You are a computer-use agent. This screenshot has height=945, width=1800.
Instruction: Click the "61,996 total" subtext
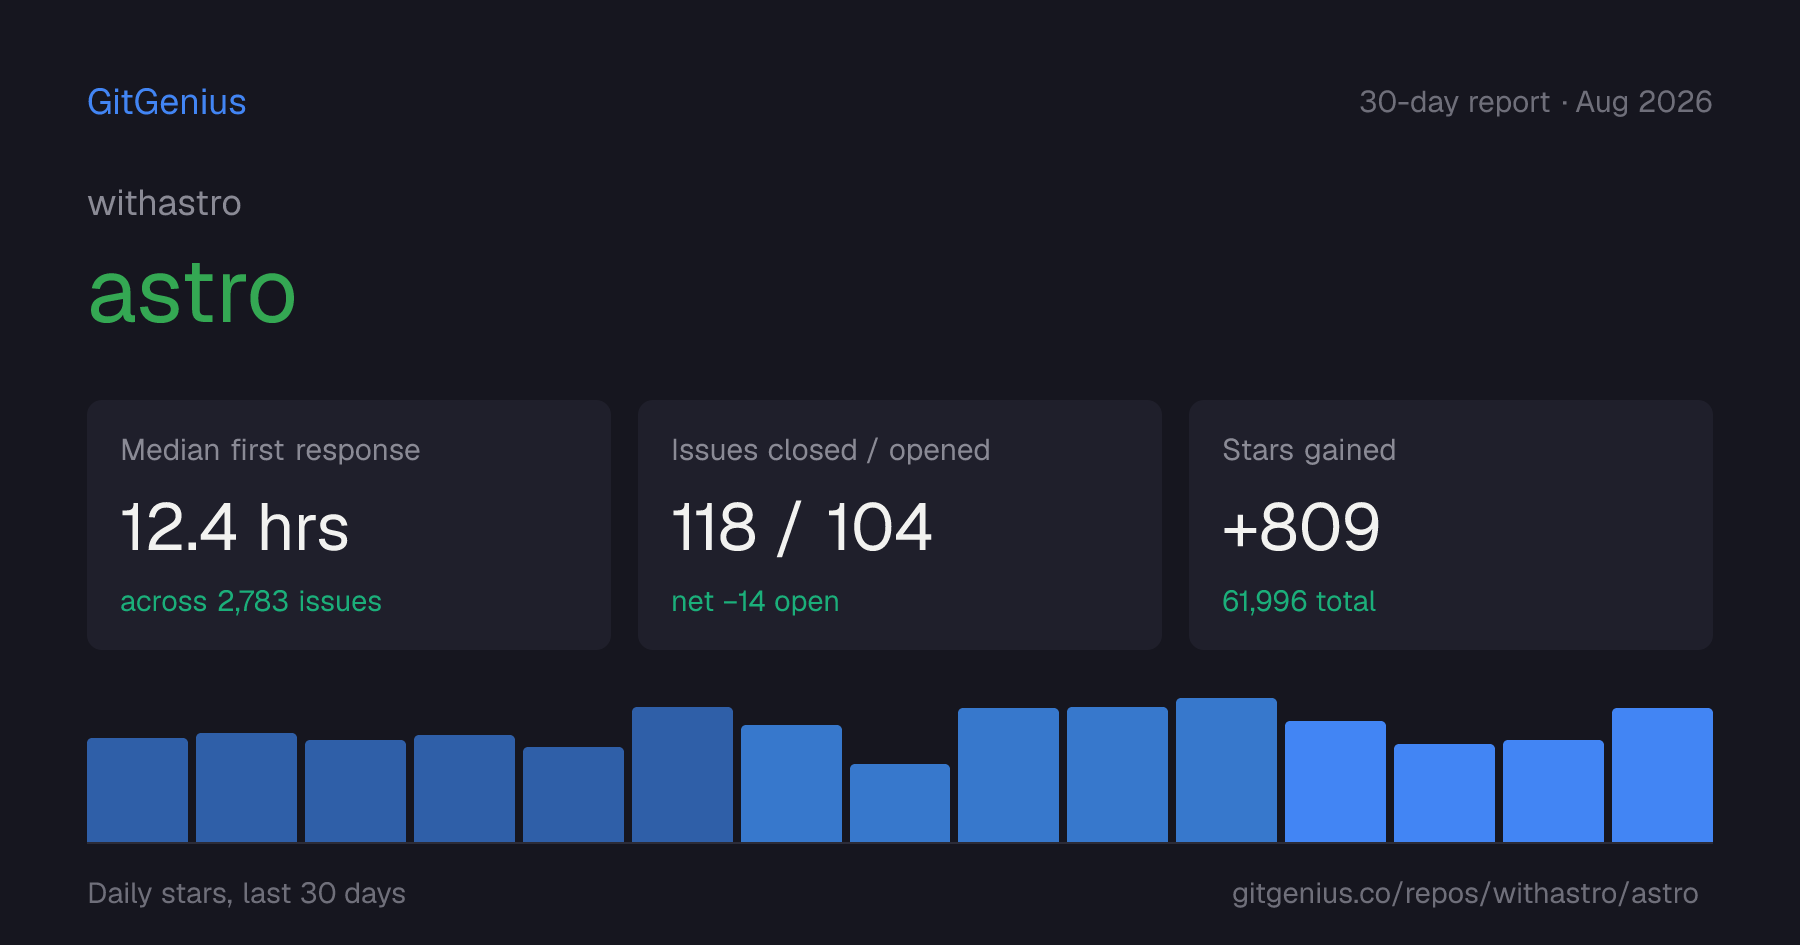(1299, 601)
